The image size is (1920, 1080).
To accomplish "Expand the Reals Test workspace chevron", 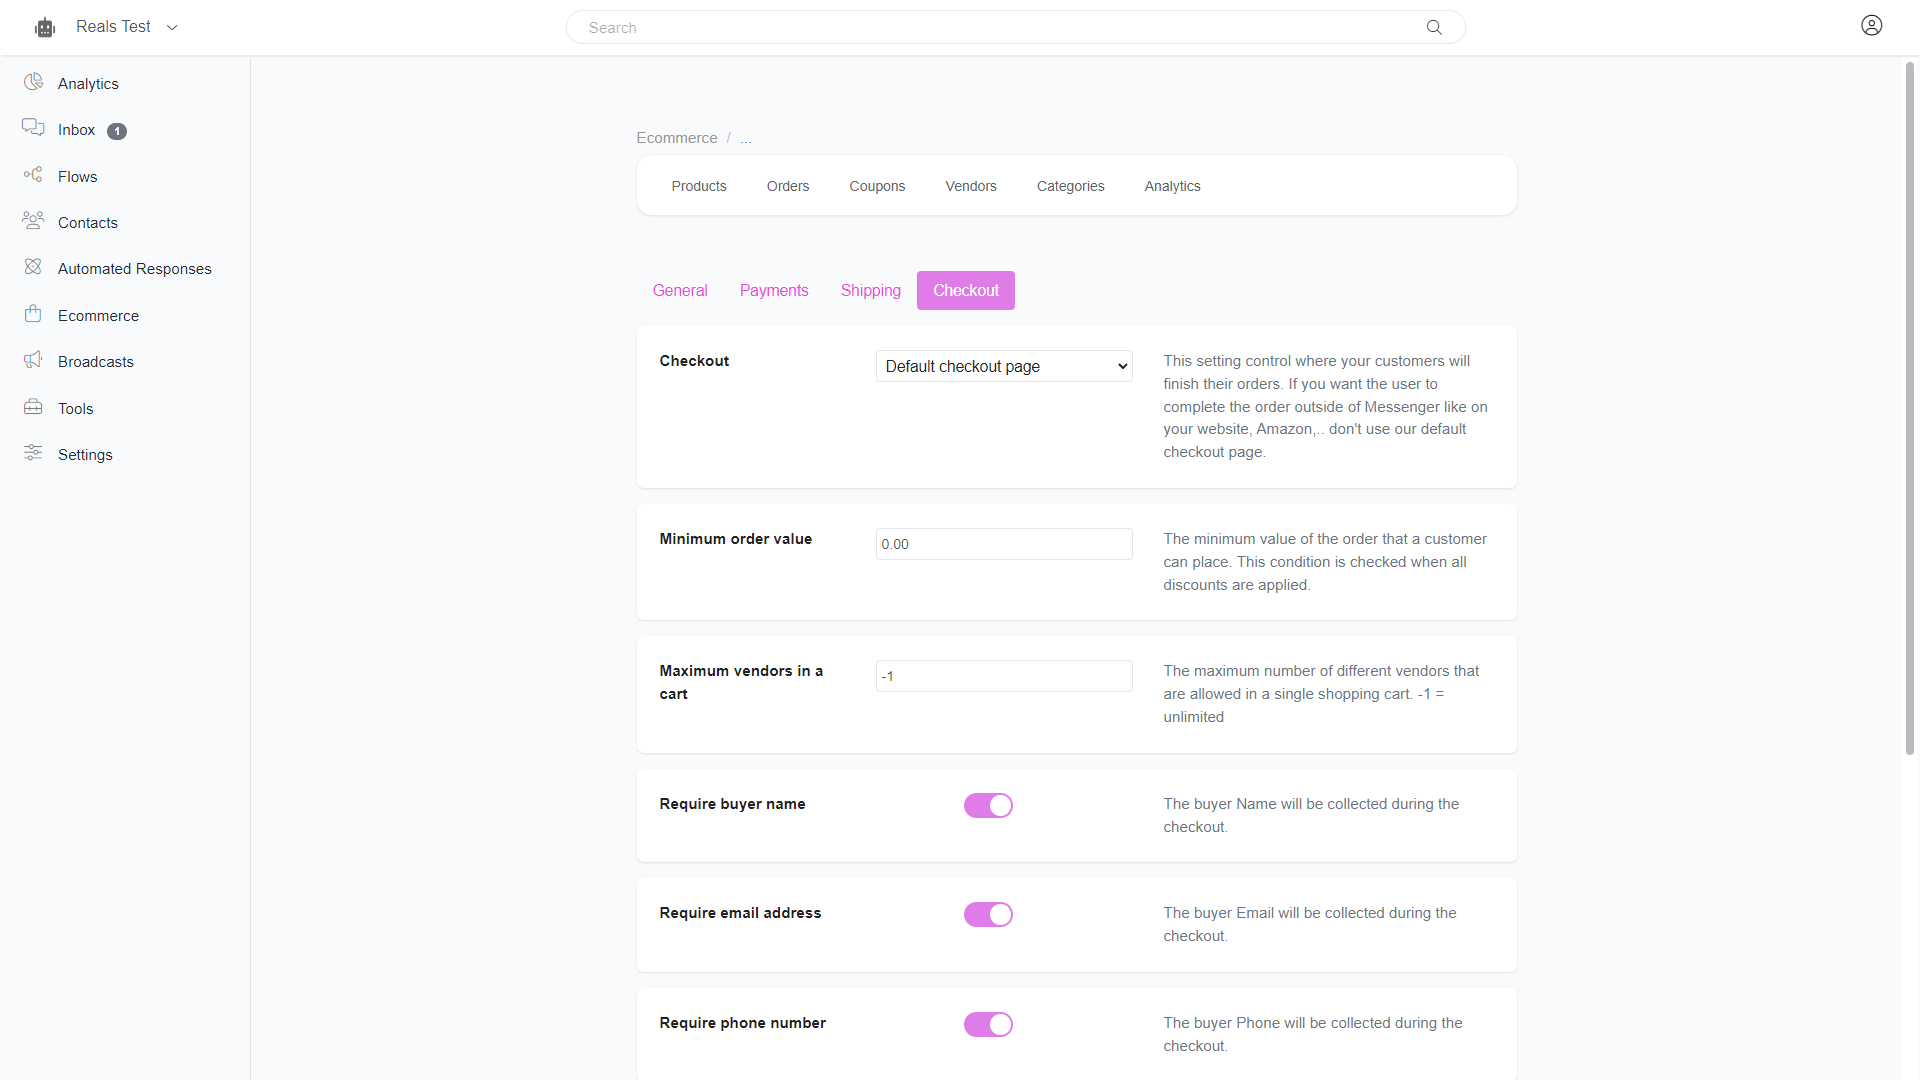I will (172, 28).
